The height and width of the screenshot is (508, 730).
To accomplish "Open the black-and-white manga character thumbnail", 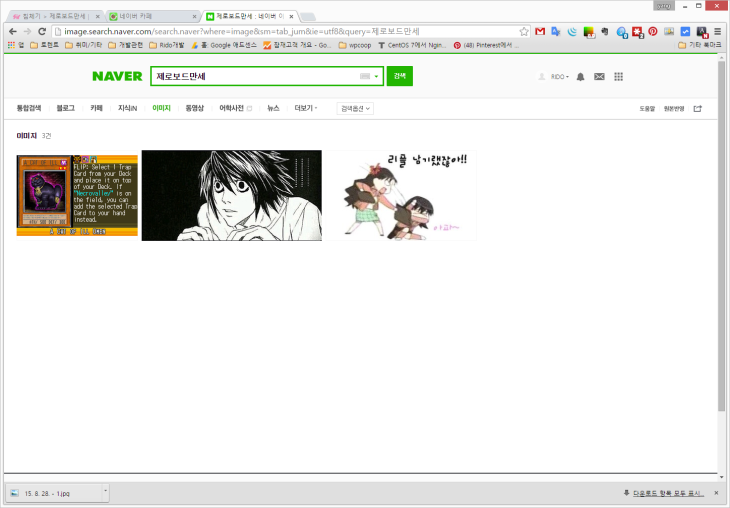I will pyautogui.click(x=231, y=196).
